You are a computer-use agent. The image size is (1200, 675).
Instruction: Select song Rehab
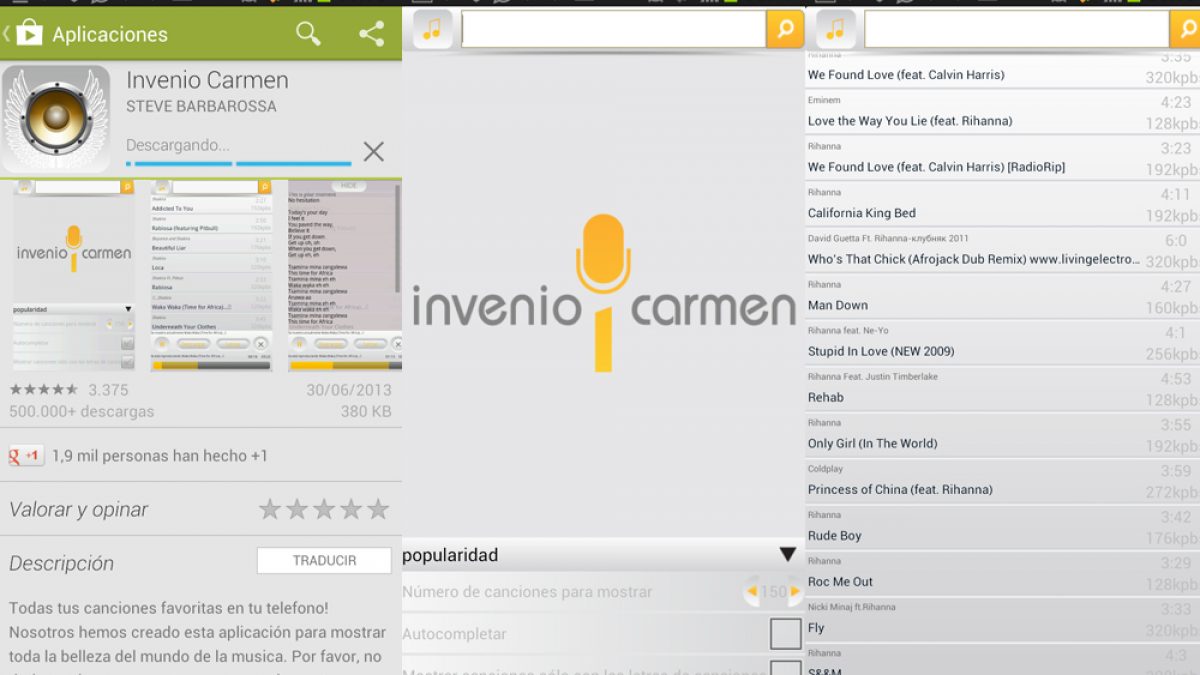tap(1002, 387)
